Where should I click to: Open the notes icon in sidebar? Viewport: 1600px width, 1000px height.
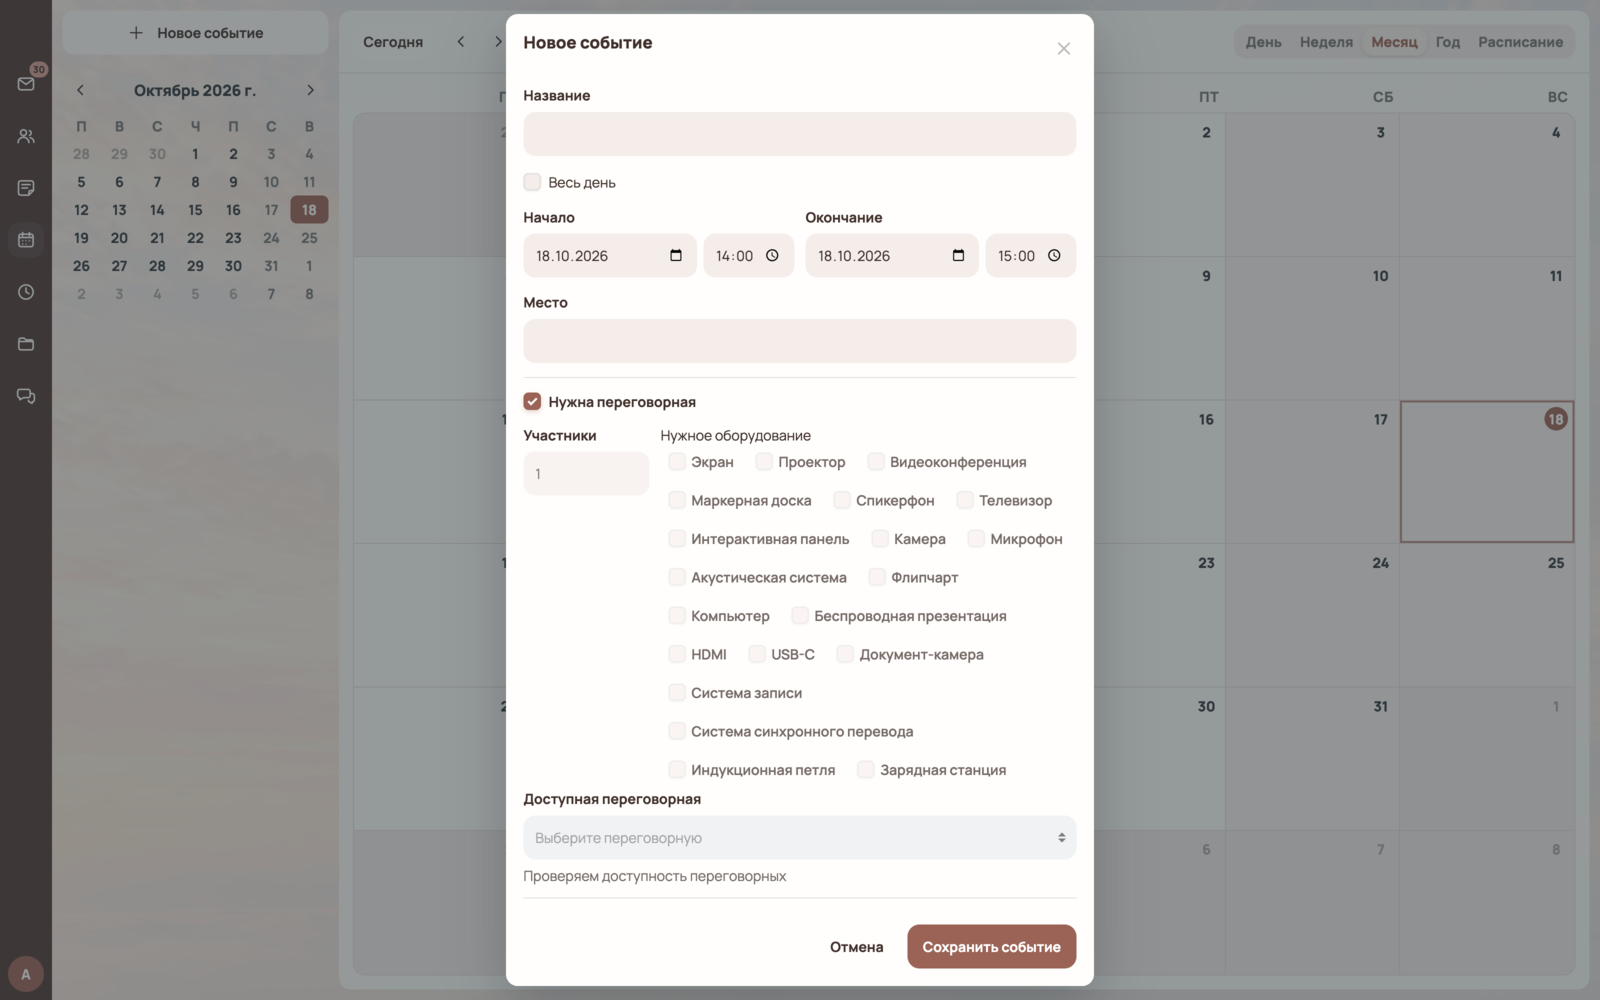26,188
